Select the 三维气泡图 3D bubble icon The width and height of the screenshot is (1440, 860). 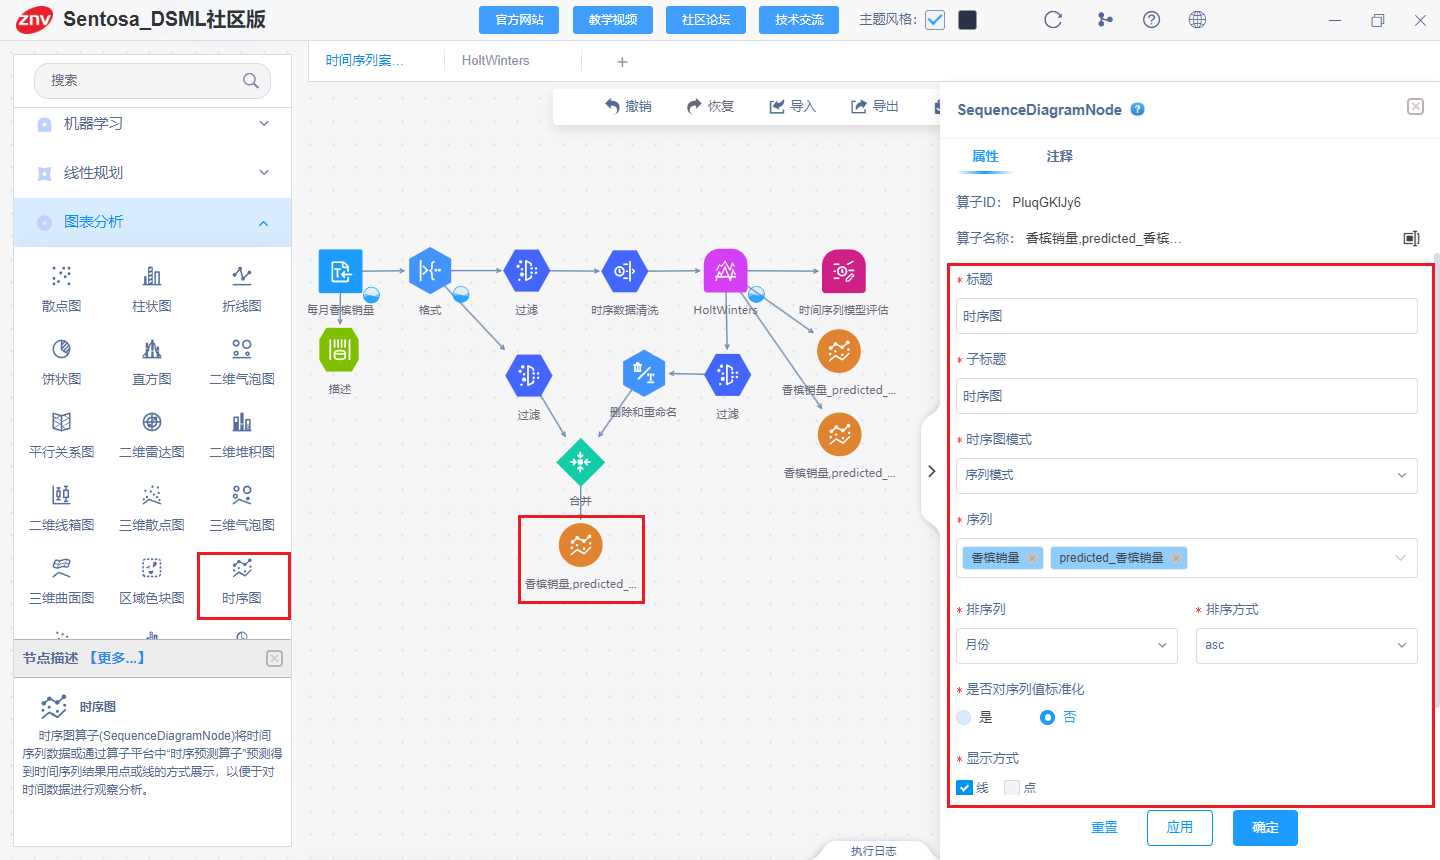coord(242,495)
